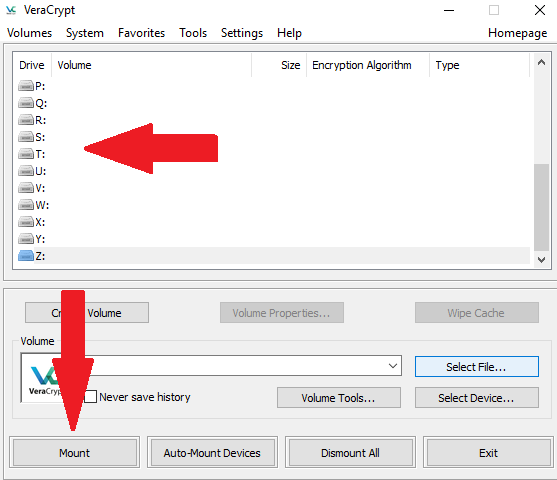Minimize the VeraCrypt window
This screenshot has width=557, height=480.
(449, 10)
